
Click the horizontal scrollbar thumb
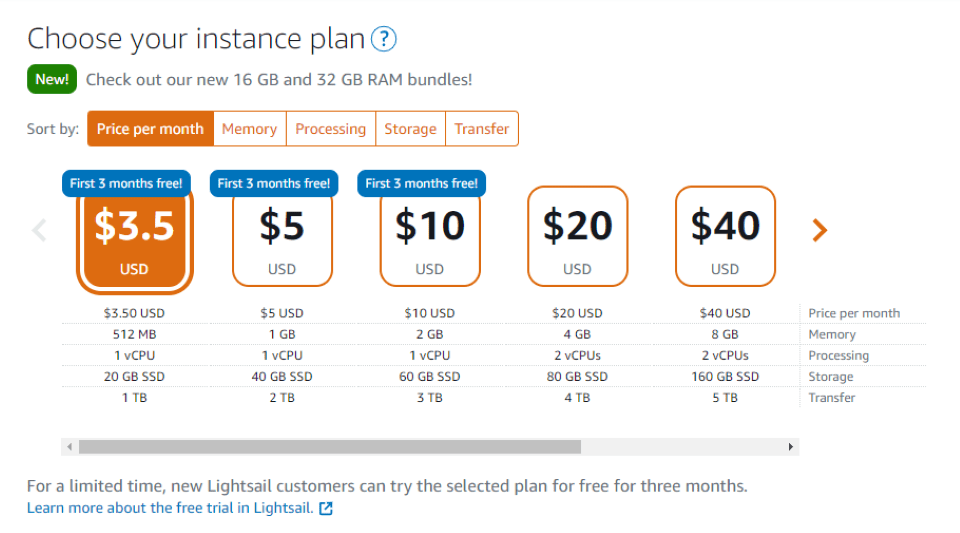(x=330, y=447)
